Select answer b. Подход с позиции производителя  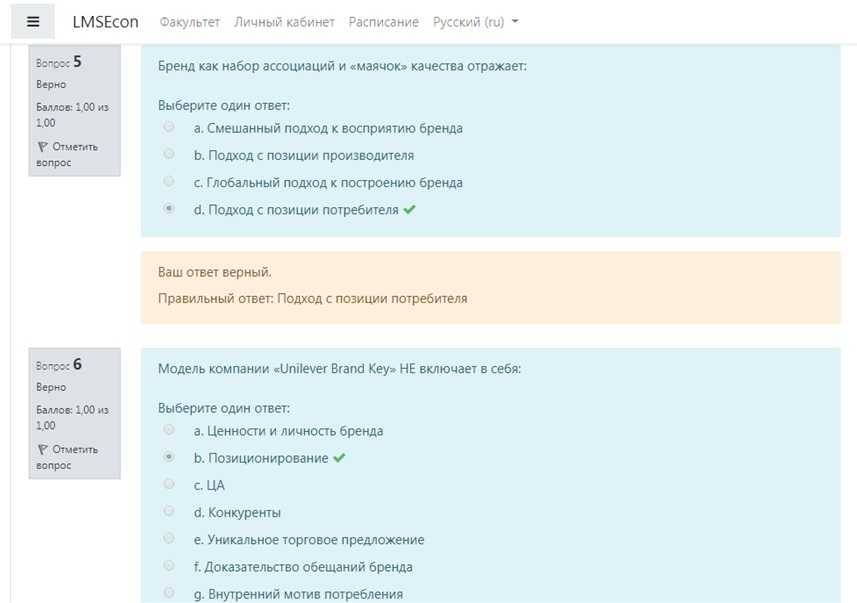pyautogui.click(x=169, y=154)
